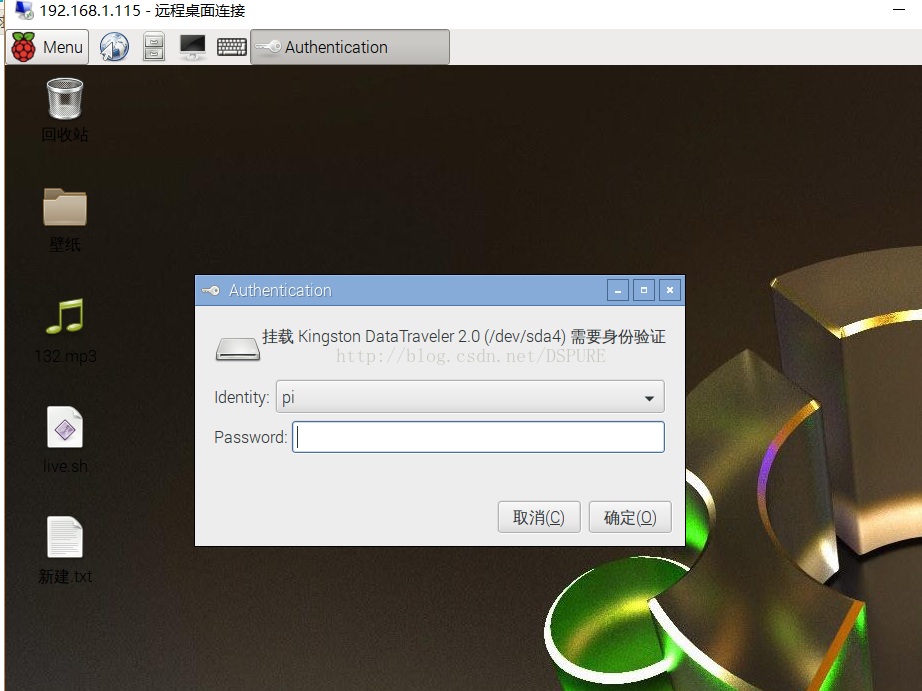This screenshot has width=922, height=691.
Task: Open the Raspberry Pi Menu button
Action: click(48, 47)
